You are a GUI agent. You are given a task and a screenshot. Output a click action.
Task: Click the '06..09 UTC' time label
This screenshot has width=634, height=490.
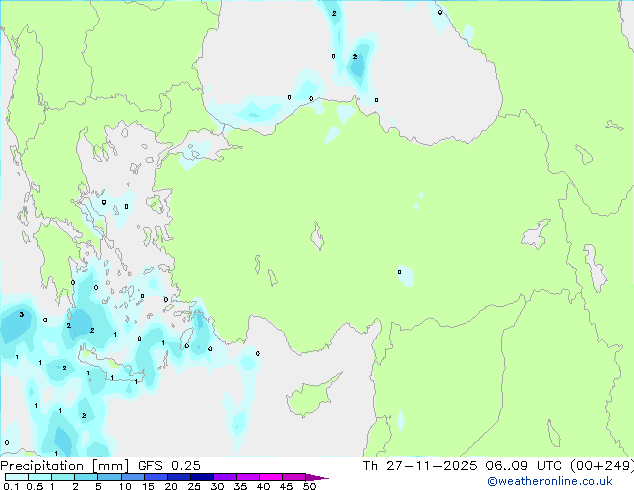click(x=524, y=466)
